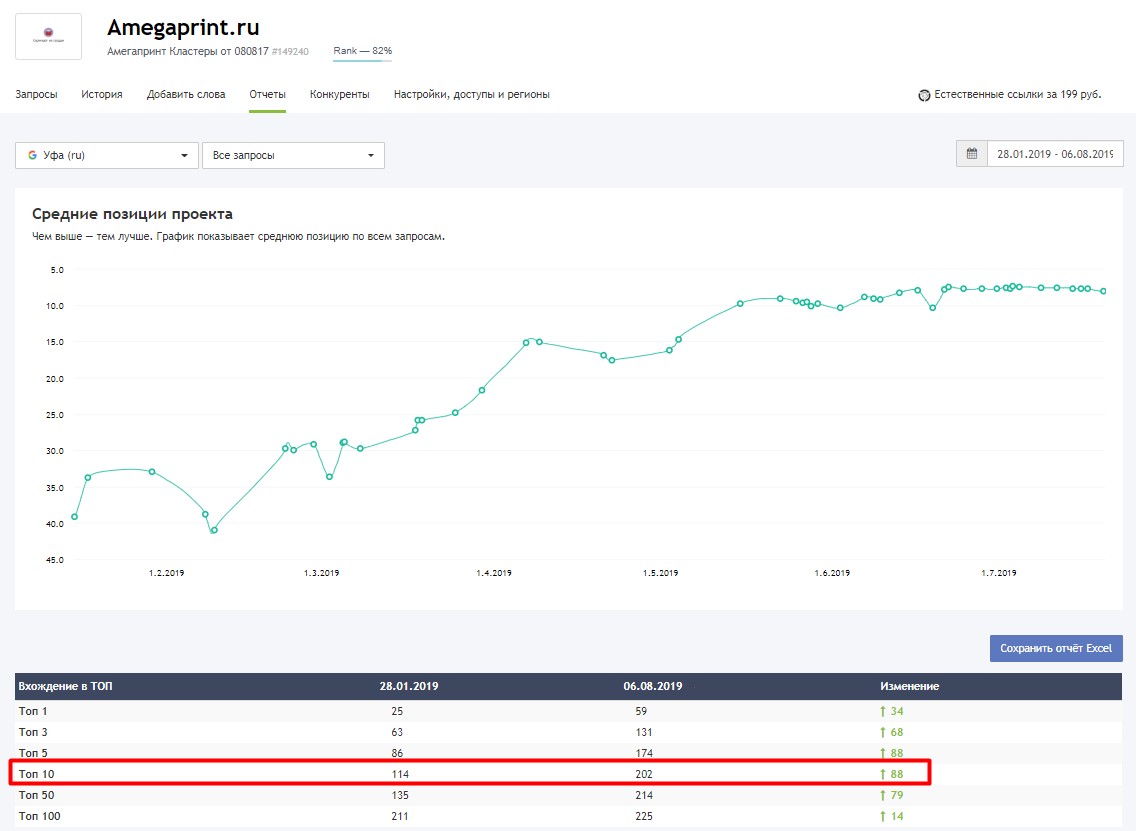This screenshot has width=1136, height=831.
Task: Click the Amegaprint project logo thumbnail
Action: (49, 36)
